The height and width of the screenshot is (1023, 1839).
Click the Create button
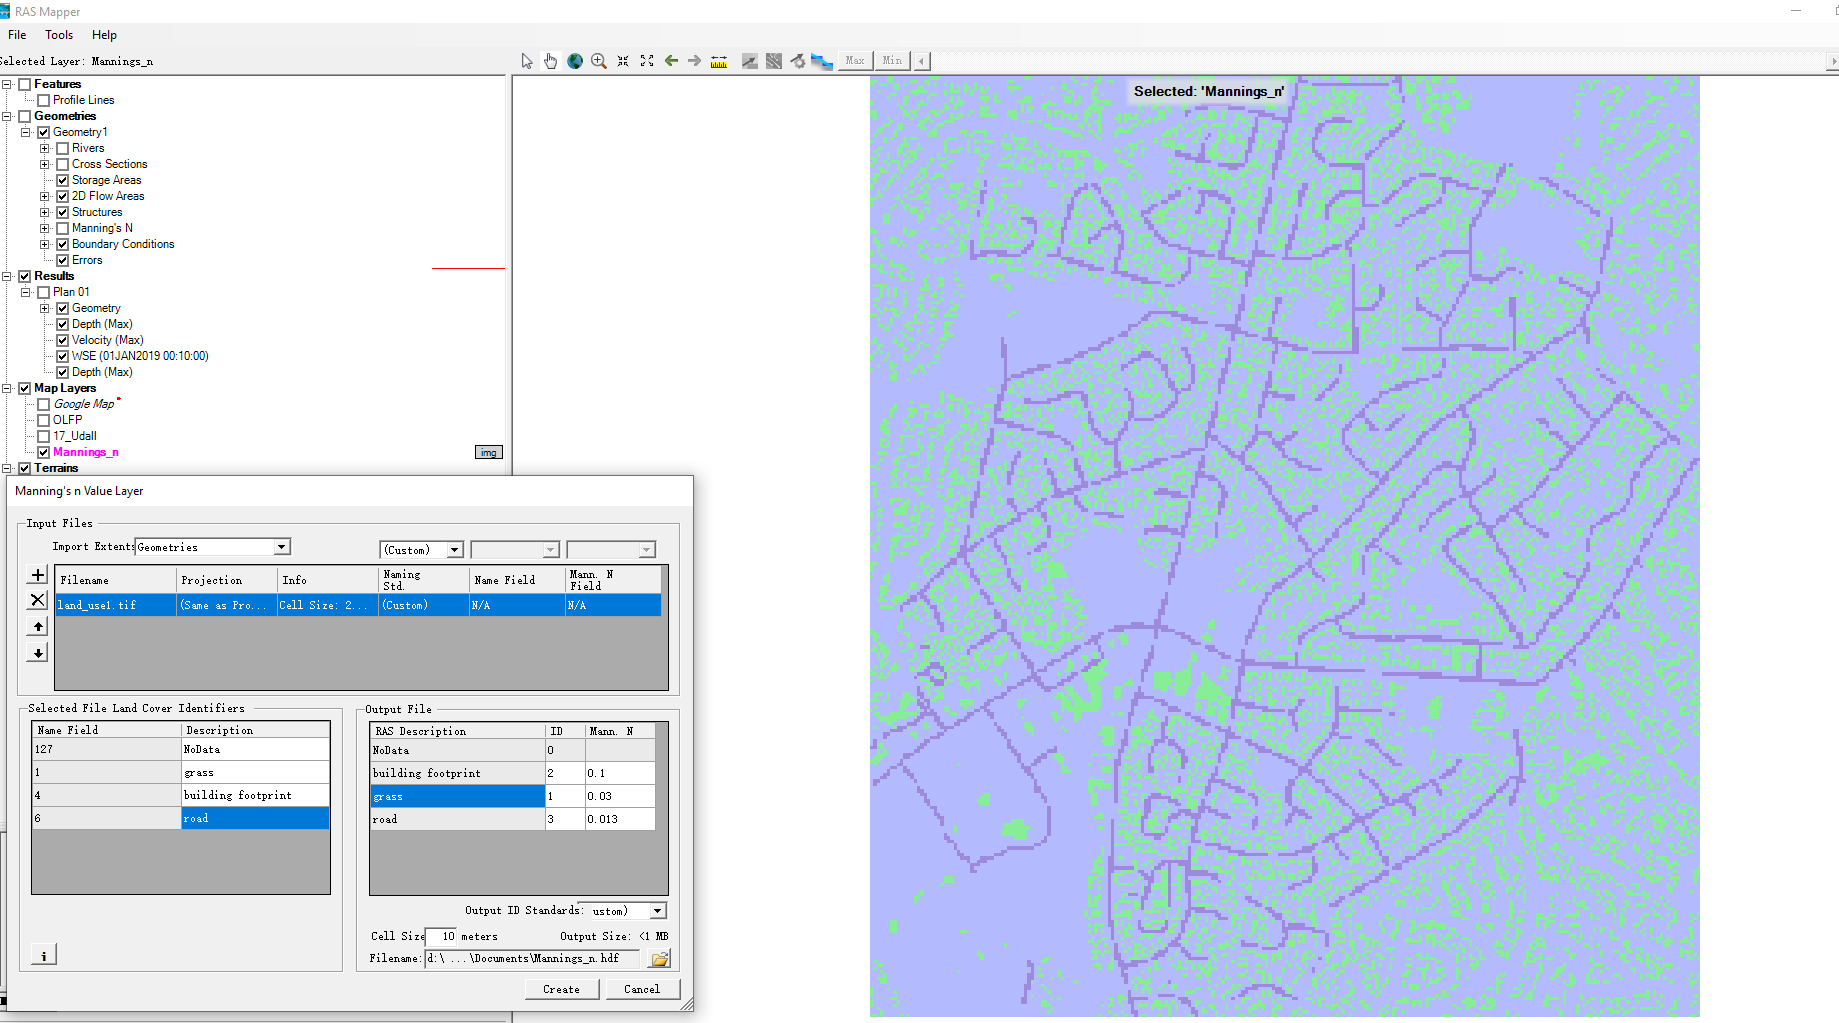click(562, 989)
